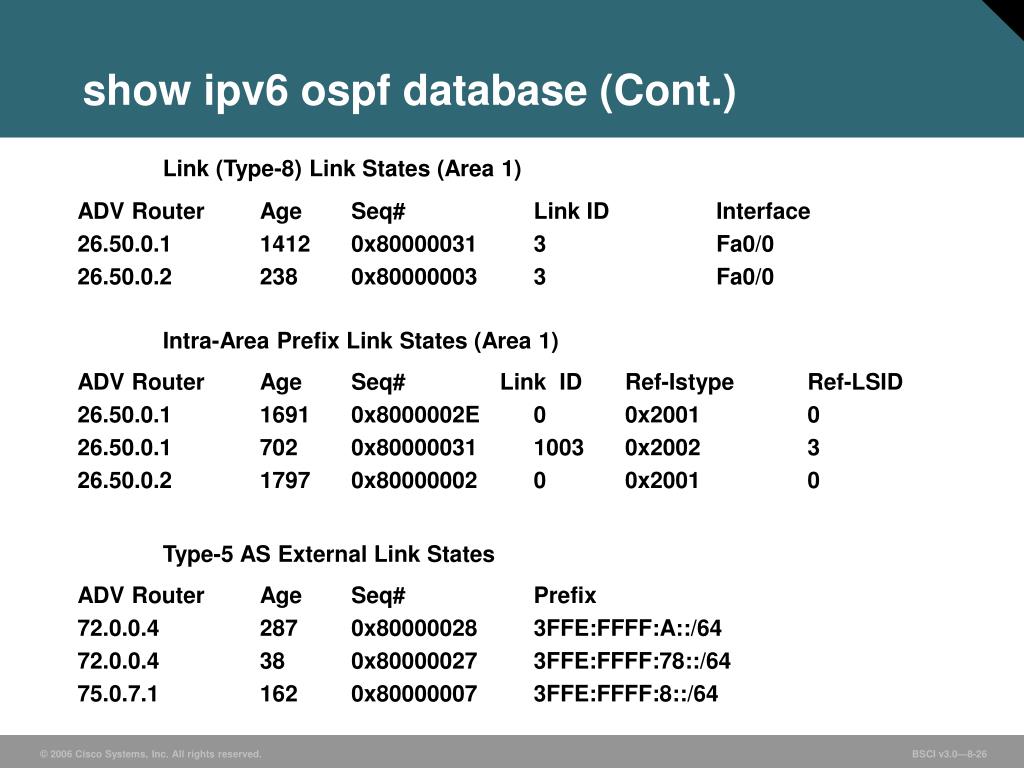Select Age value 162

[x=279, y=694]
